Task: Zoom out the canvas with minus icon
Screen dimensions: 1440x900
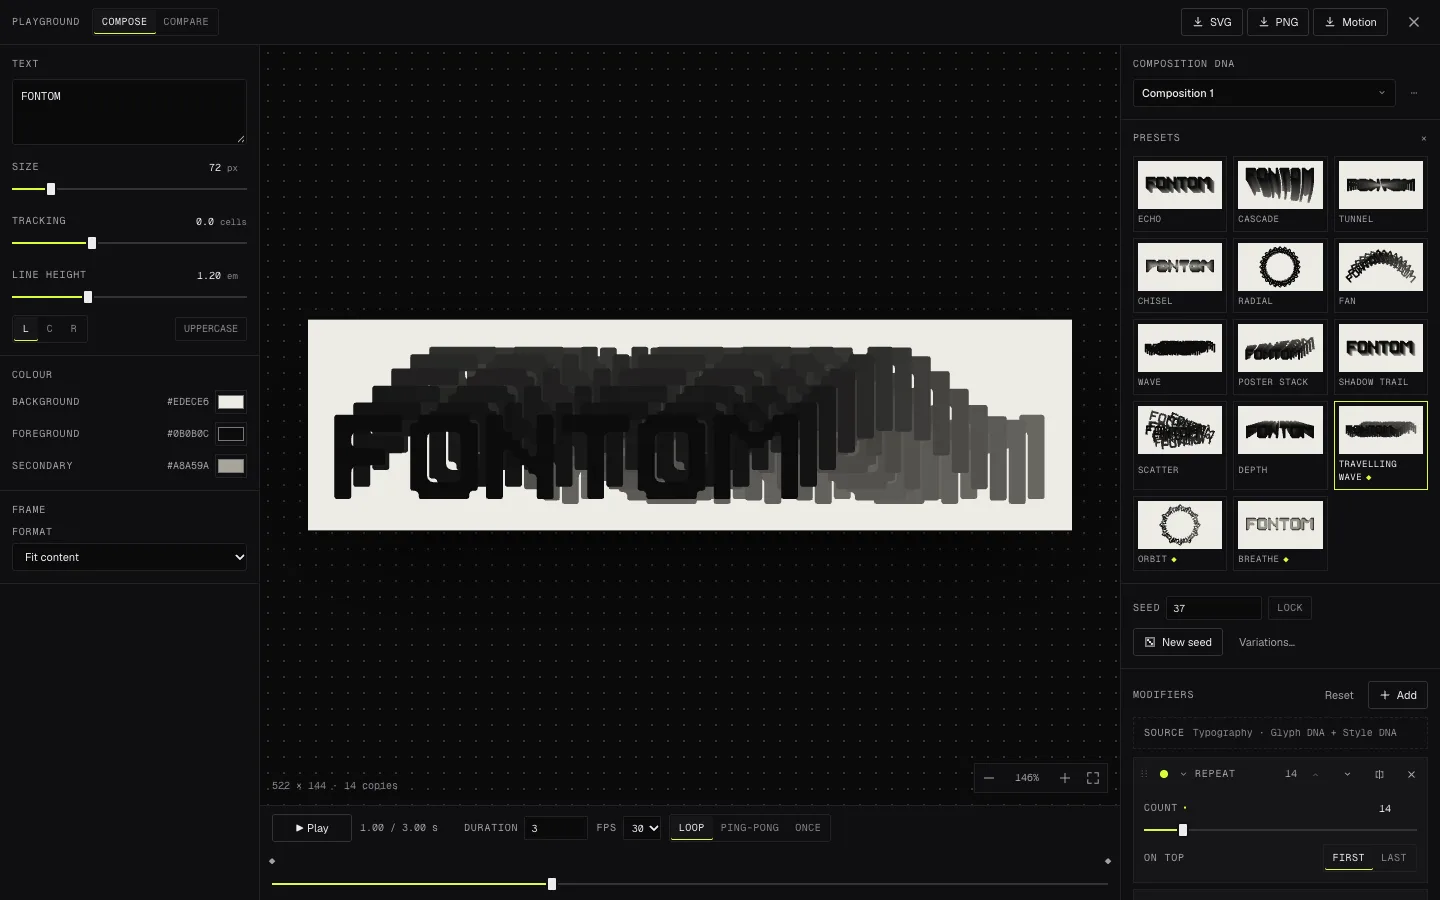Action: [989, 778]
